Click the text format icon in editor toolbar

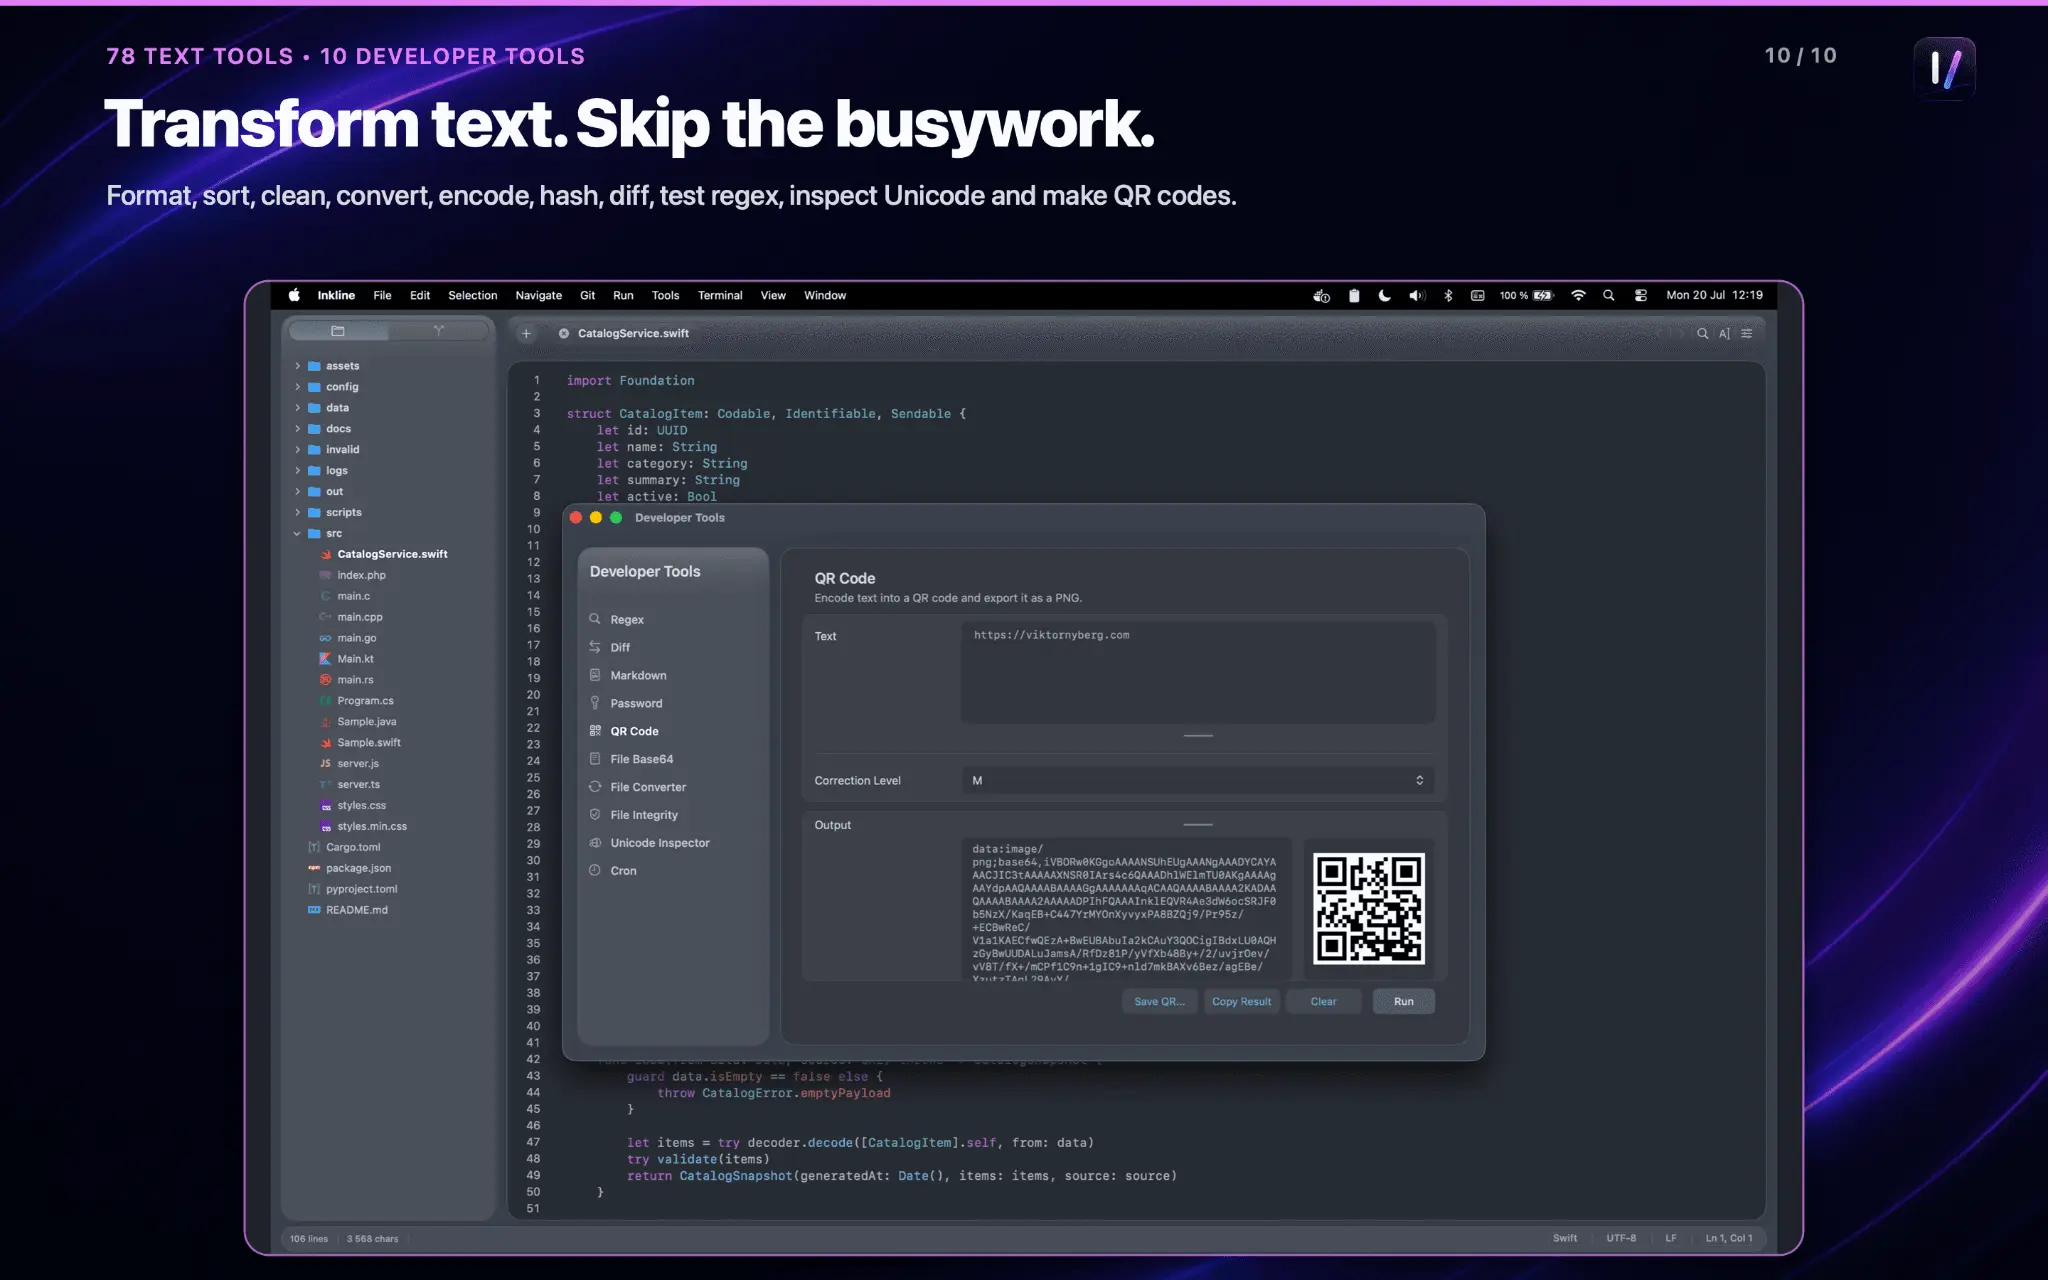pyautogui.click(x=1724, y=334)
